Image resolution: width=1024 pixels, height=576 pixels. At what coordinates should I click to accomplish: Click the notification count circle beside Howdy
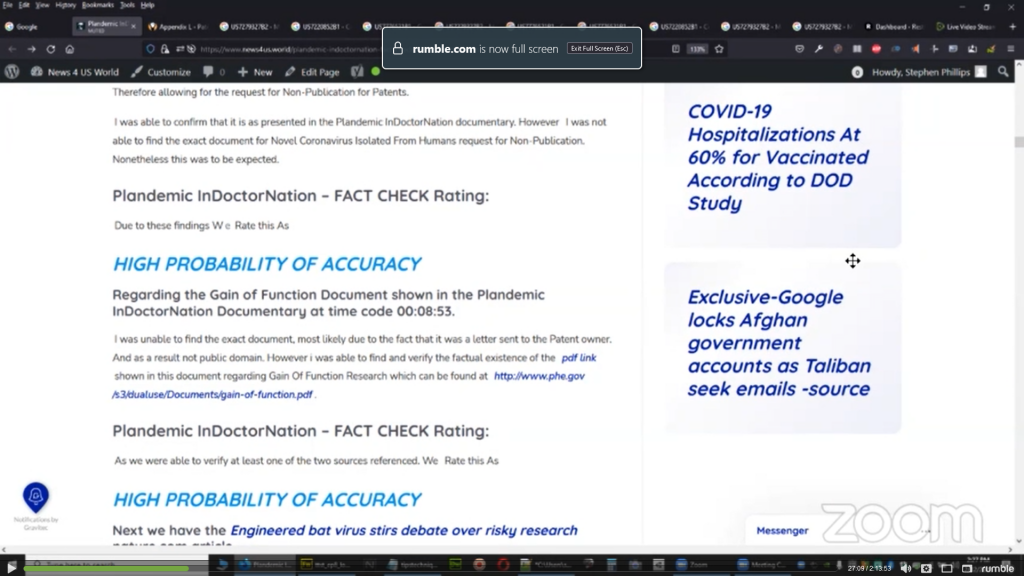click(x=857, y=72)
